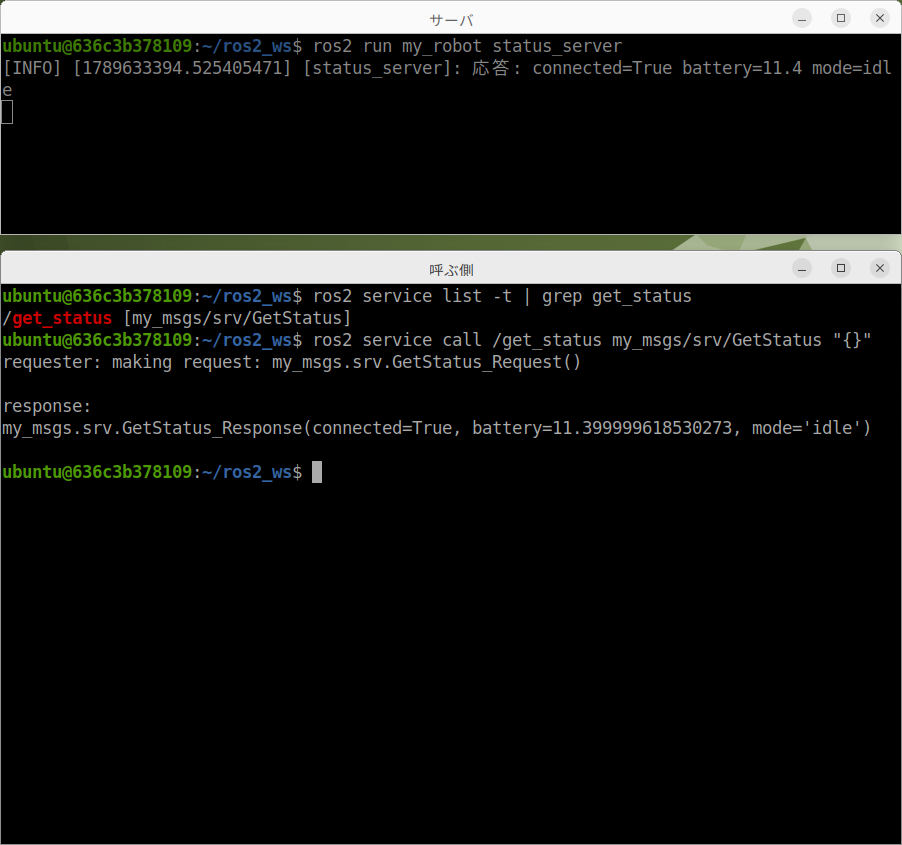Click the [INFO] log tag in server
902x845 pixels.
[x=32, y=68]
